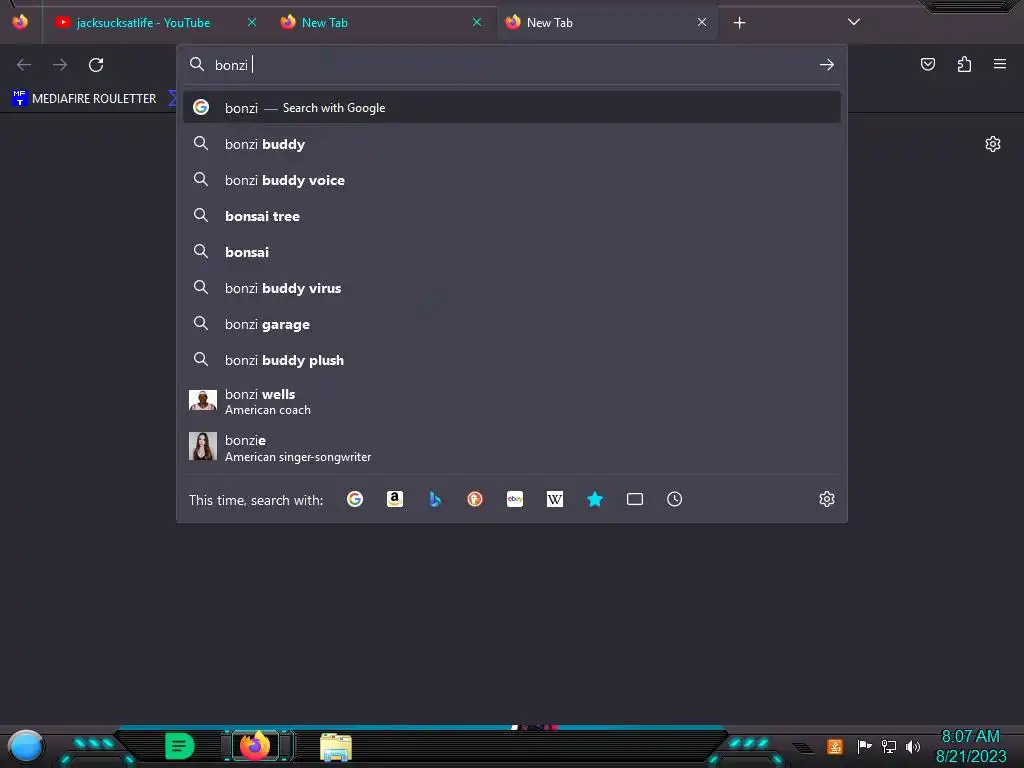Open Action Center flag tray icon
This screenshot has height=768, width=1024.
click(864, 746)
